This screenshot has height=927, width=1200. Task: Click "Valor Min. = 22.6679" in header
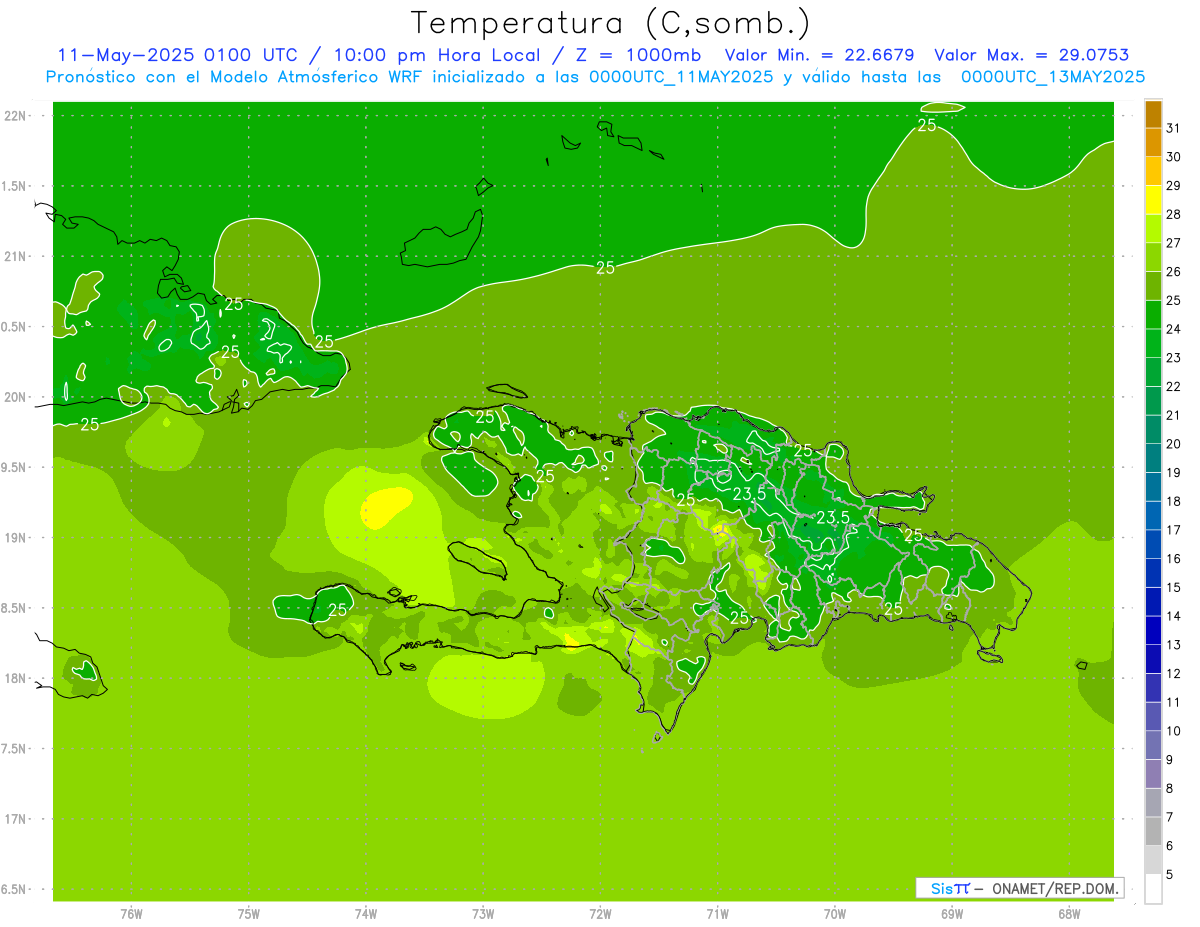click(x=819, y=55)
